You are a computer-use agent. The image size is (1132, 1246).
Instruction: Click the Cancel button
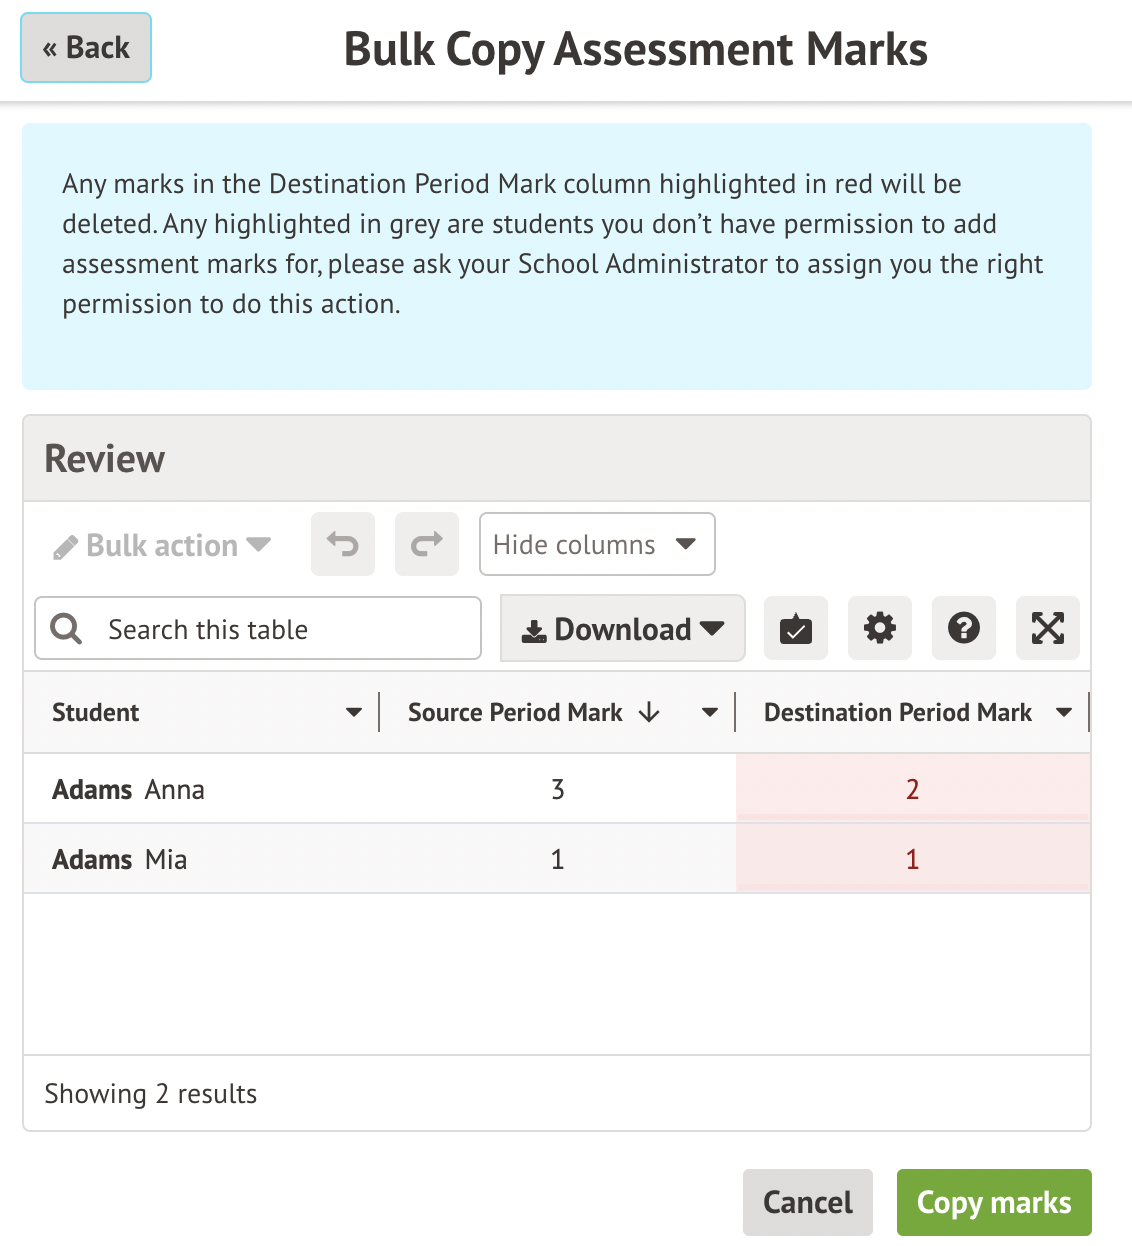(x=807, y=1202)
